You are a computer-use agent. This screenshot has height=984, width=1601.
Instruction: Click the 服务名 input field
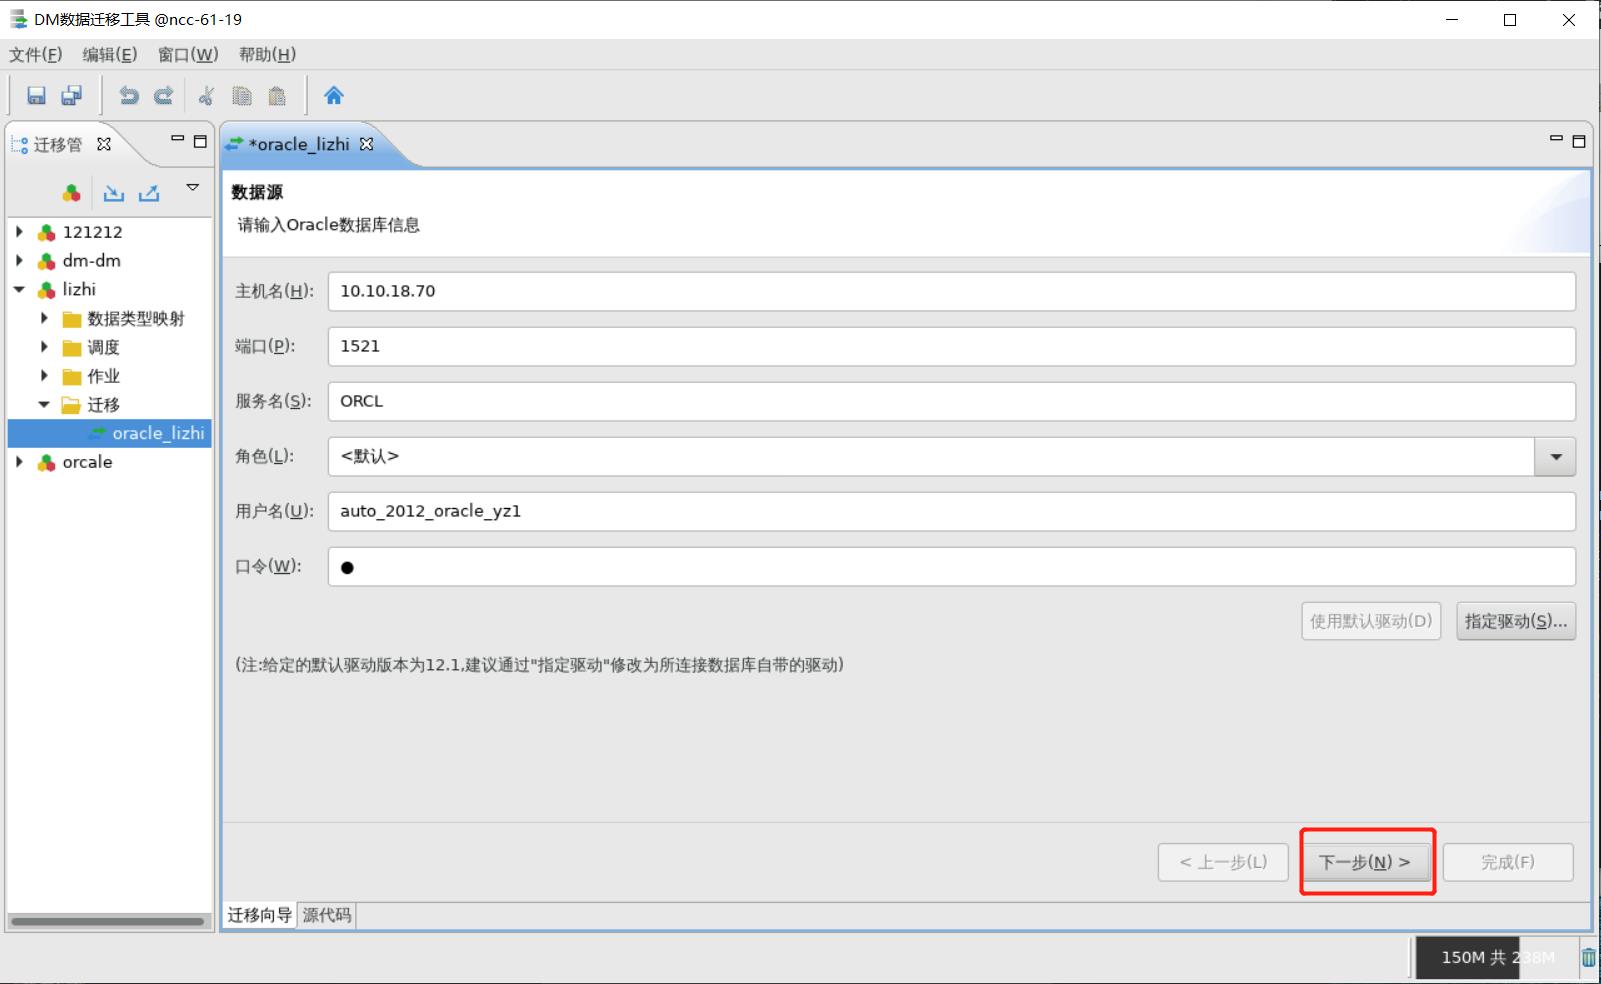pyautogui.click(x=952, y=401)
